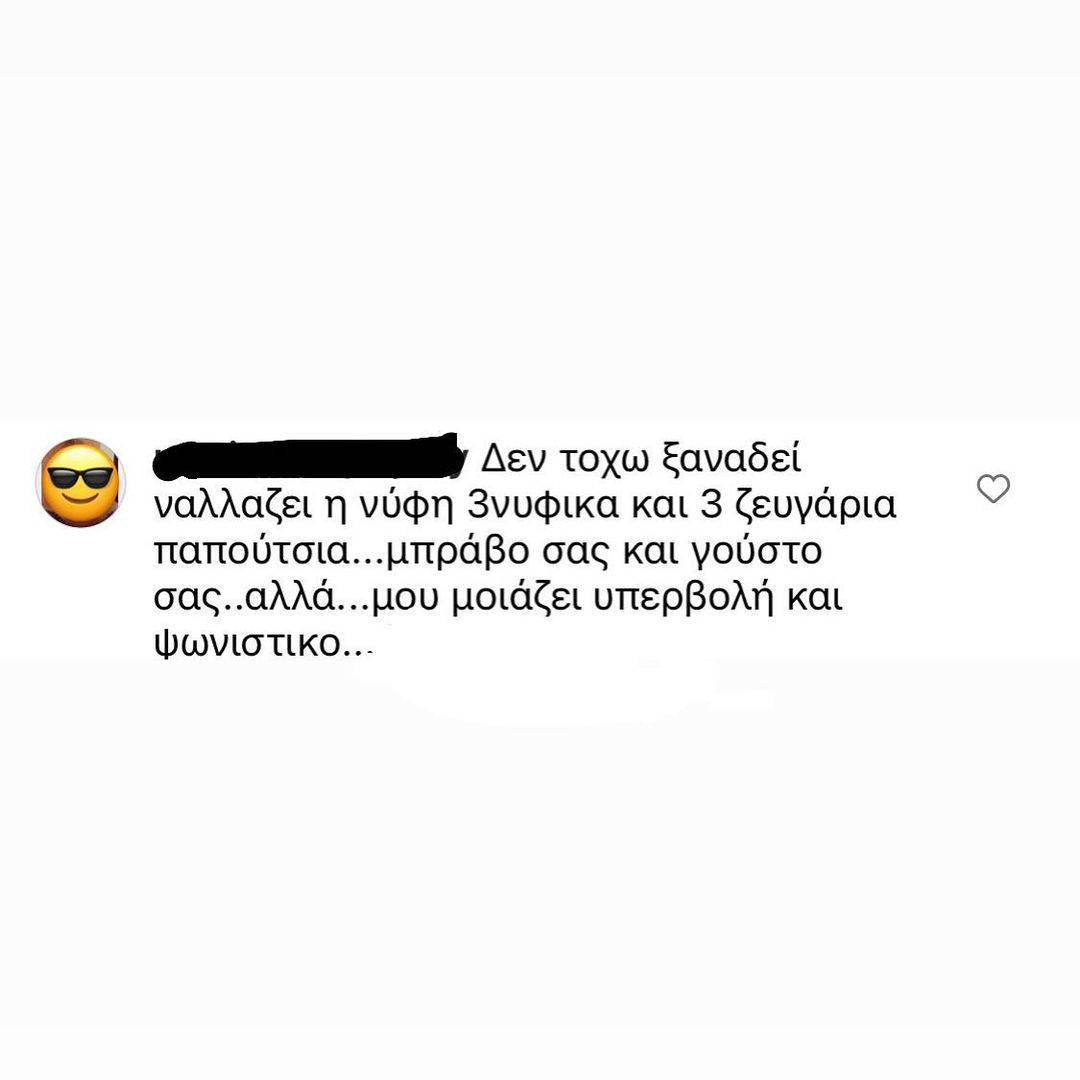Select the last word 'ψωνιστικο'
This screenshot has height=1080, width=1080.
(248, 645)
